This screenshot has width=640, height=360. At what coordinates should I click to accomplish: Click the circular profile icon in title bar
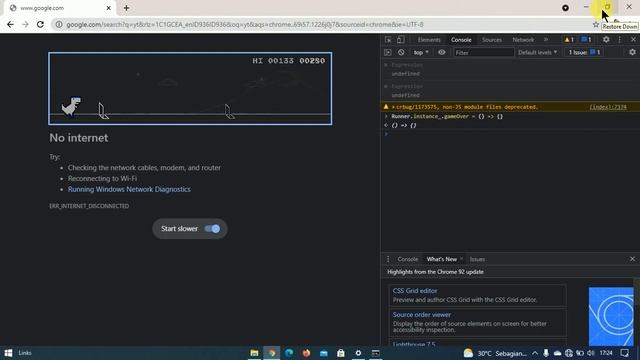[565, 8]
